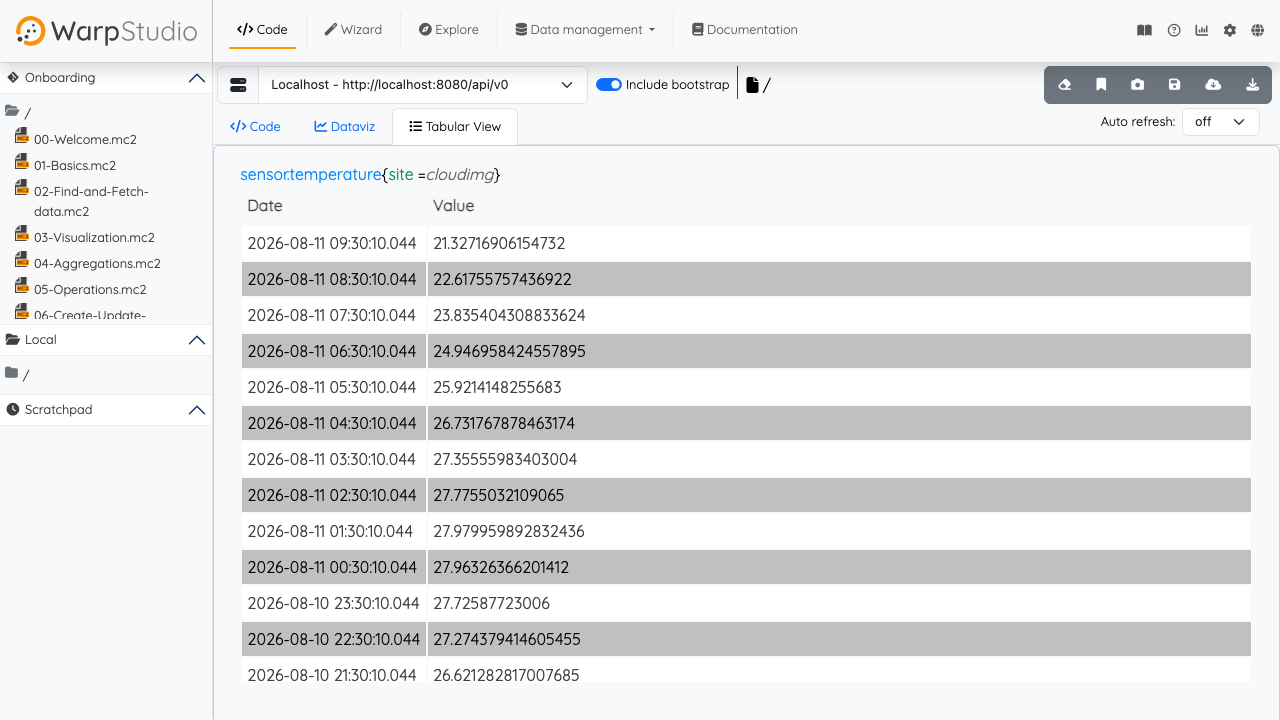Click the chart statistics icon in header
Screen dimensions: 1280x720
[1202, 30]
